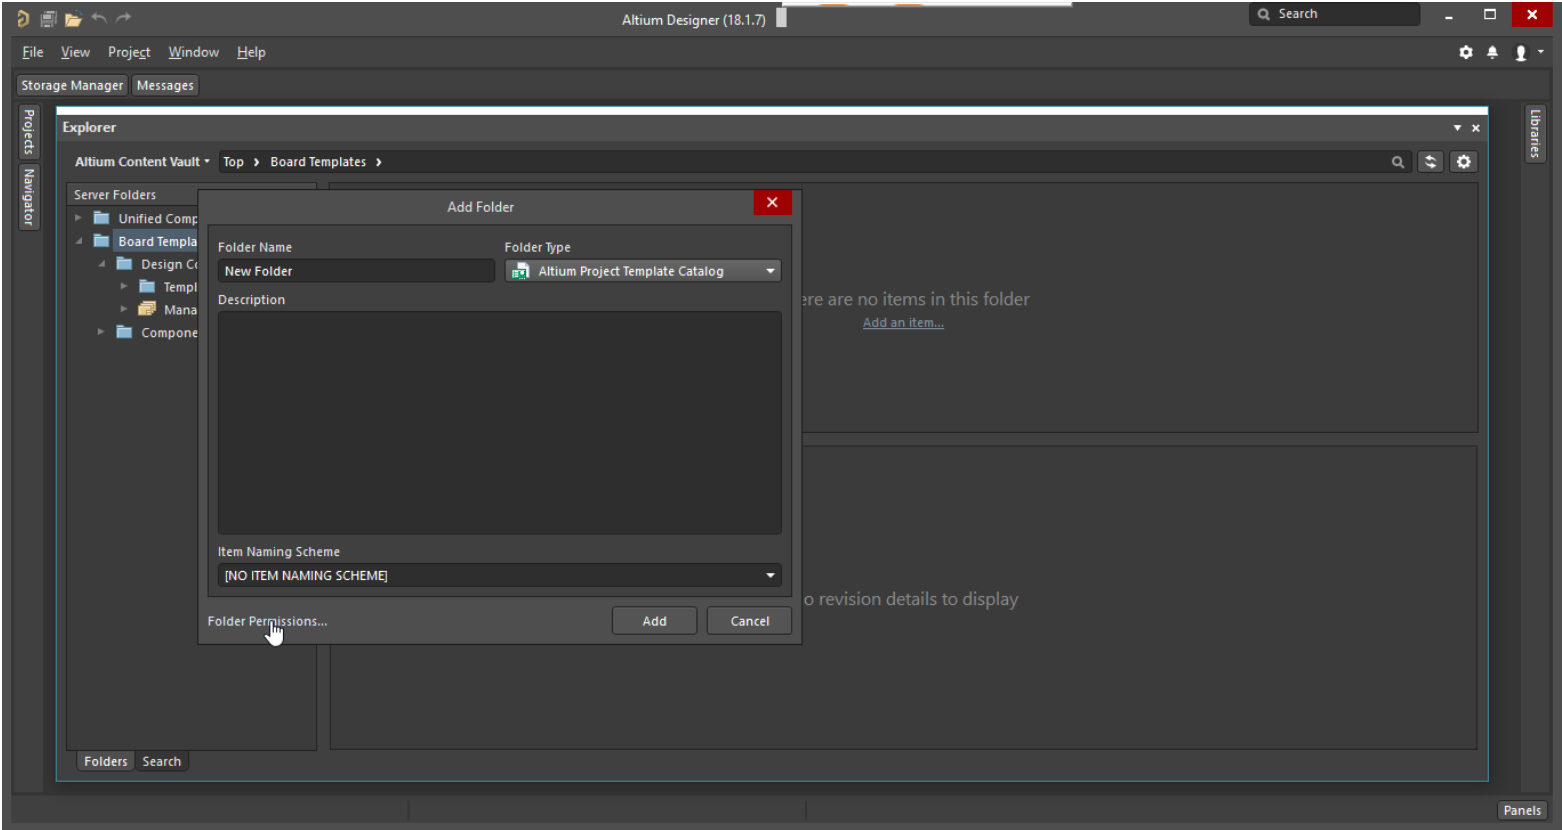Click the Save All icon
Image resolution: width=1562 pixels, height=830 pixels.
coord(48,18)
